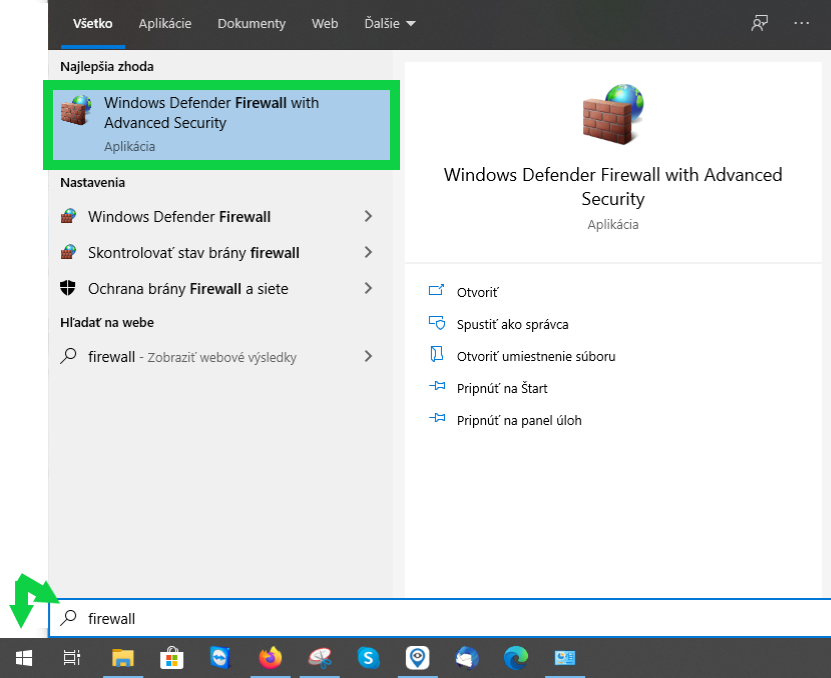Choose Pripnúť na Štart

coord(502,389)
